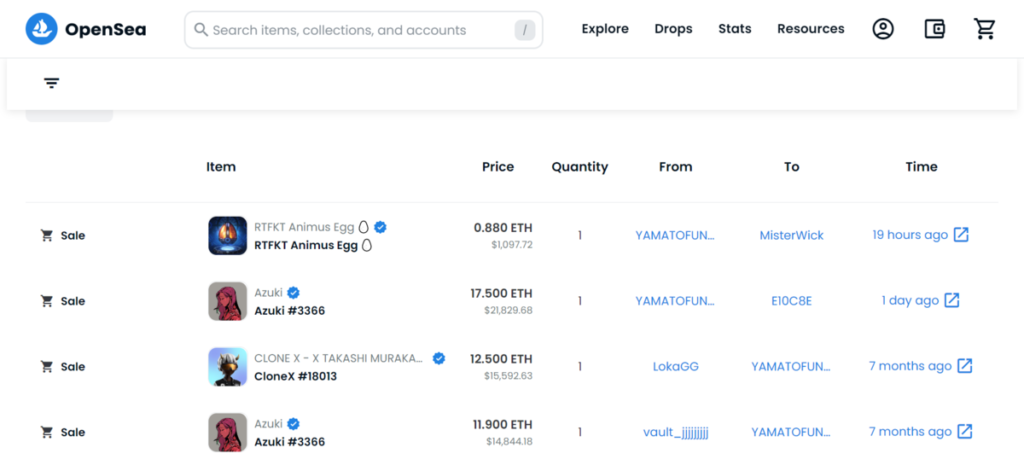Open LokaGG seller profile link
Viewport: 1024px width, 465px height.
coord(675,366)
